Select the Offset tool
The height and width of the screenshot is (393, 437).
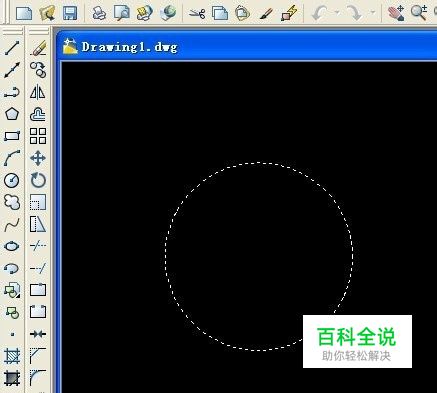pos(38,114)
